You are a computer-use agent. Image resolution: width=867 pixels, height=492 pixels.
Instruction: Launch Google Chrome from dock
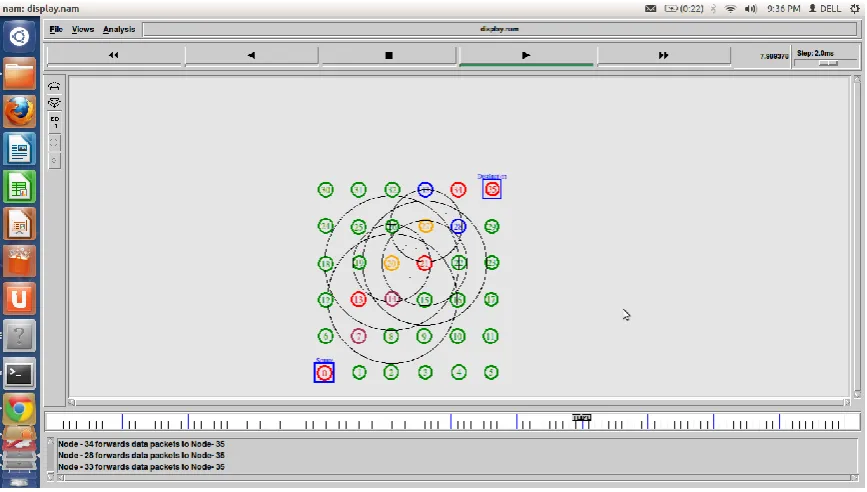coord(19,410)
